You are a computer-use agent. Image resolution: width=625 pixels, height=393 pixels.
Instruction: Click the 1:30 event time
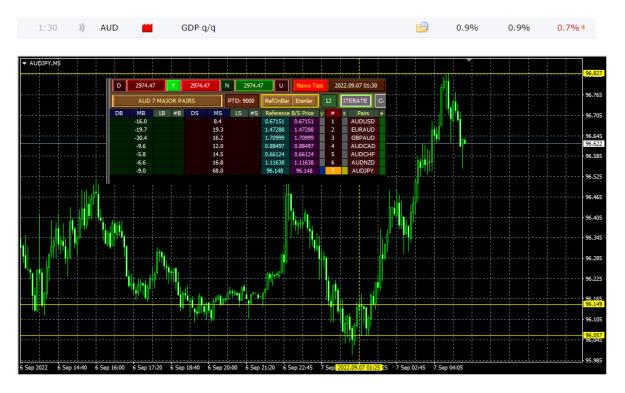click(48, 28)
